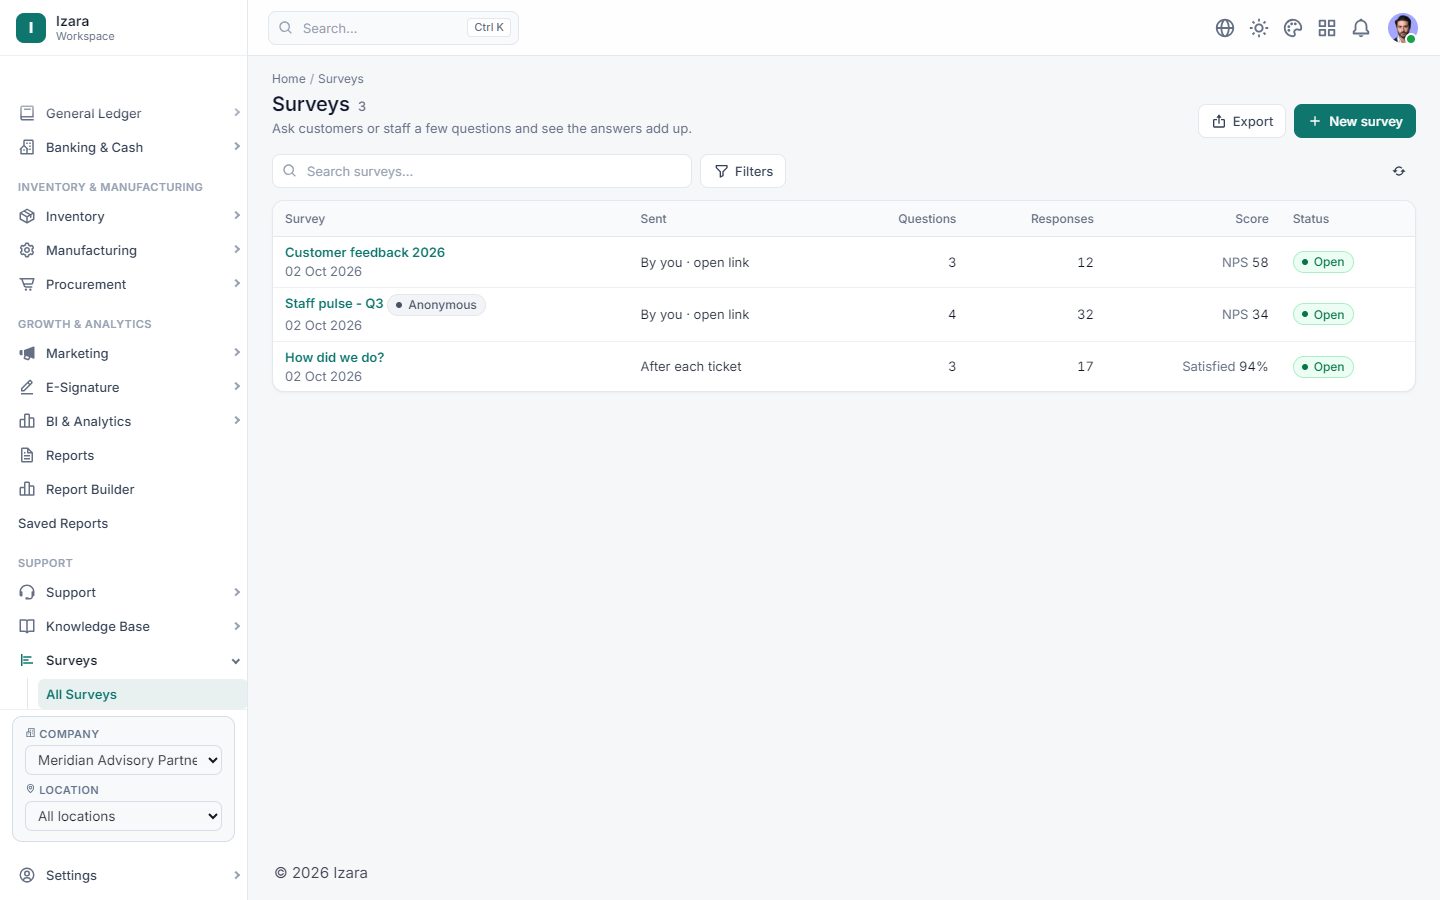This screenshot has width=1440, height=900.
Task: Click the BI & Analytics chart icon
Action: (27, 421)
